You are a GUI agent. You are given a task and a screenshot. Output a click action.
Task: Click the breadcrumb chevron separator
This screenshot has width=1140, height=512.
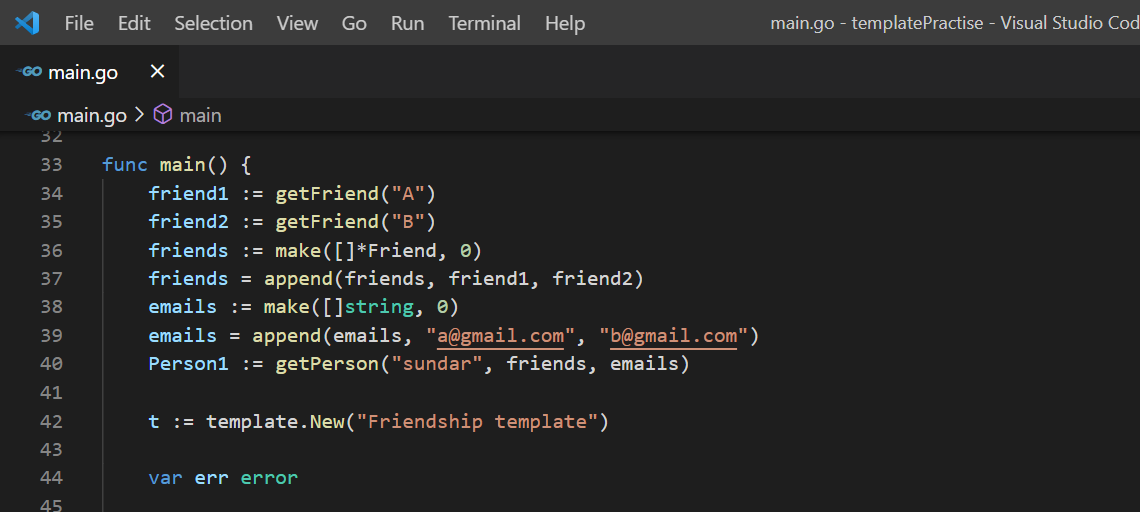click(x=140, y=115)
